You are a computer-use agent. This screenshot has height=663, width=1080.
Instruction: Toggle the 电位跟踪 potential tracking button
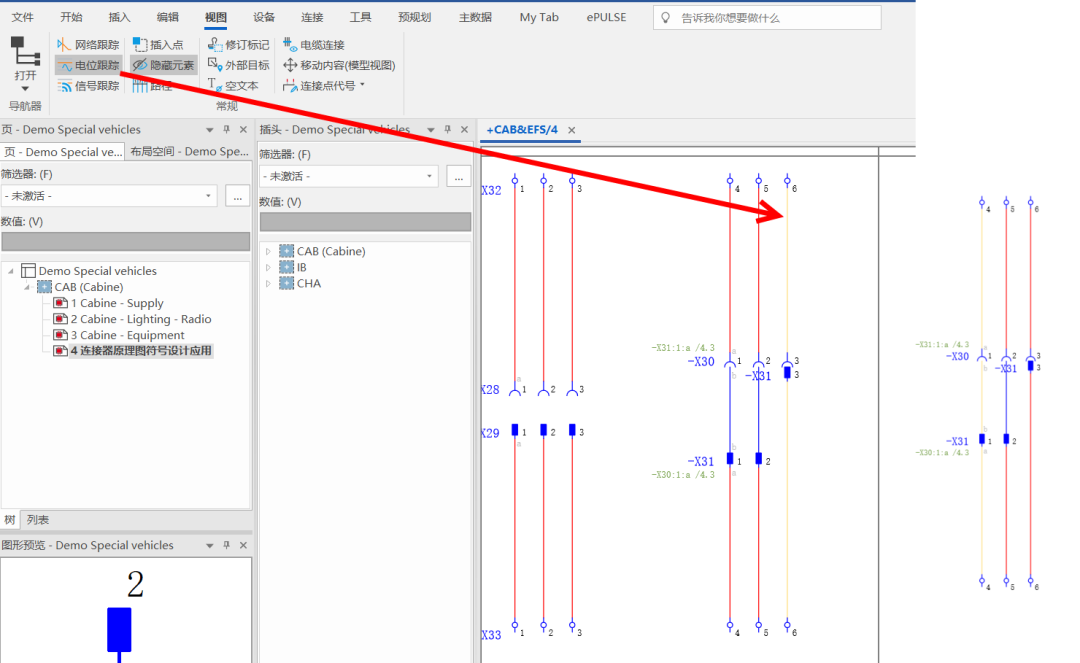click(88, 65)
